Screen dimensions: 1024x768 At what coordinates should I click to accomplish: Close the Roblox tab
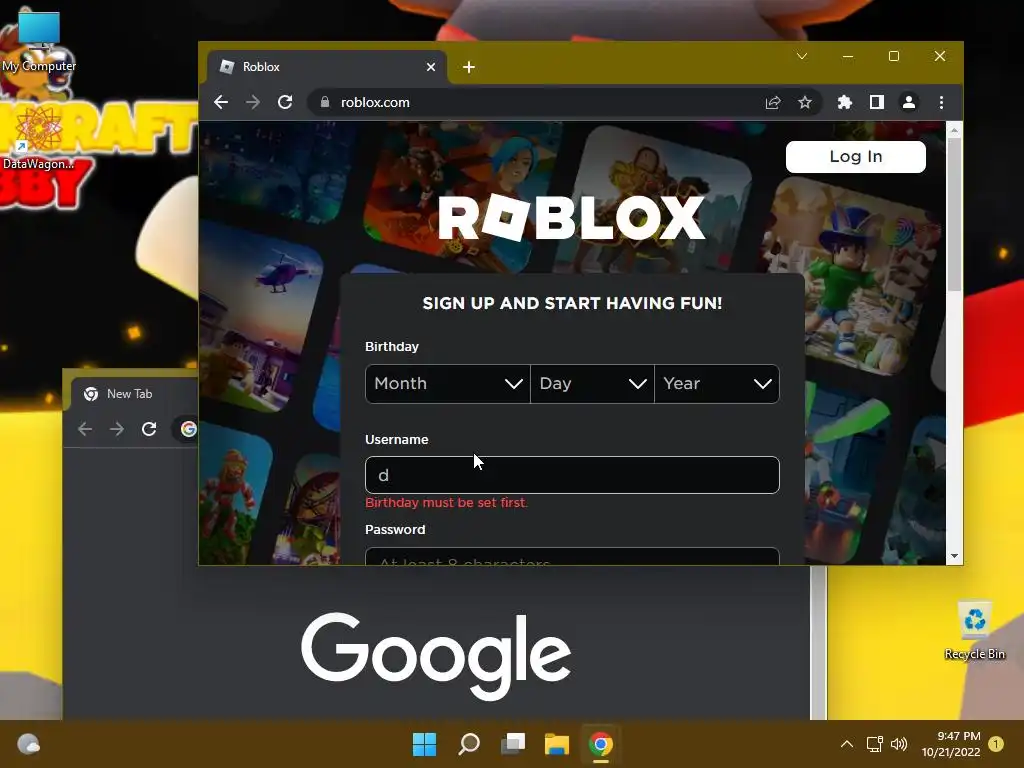431,67
